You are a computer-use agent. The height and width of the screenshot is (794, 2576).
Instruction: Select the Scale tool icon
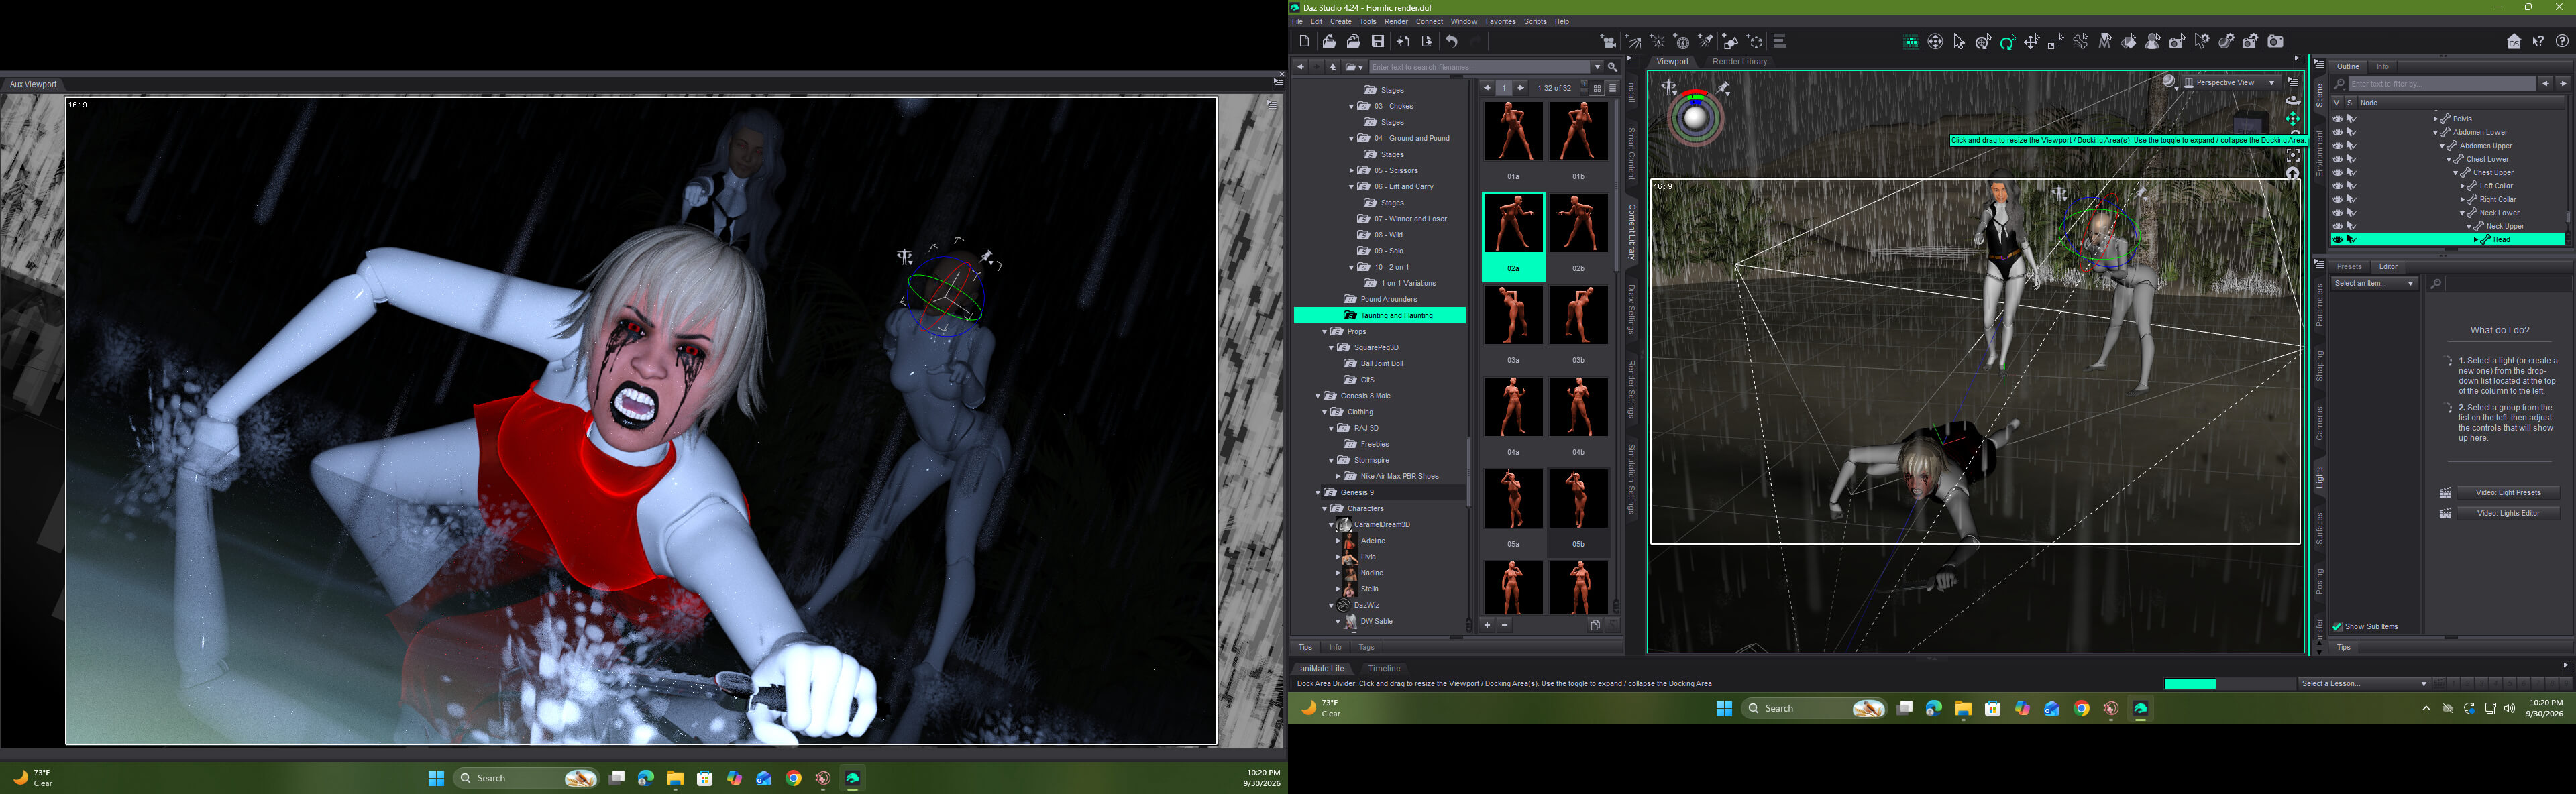pyautogui.click(x=2055, y=41)
